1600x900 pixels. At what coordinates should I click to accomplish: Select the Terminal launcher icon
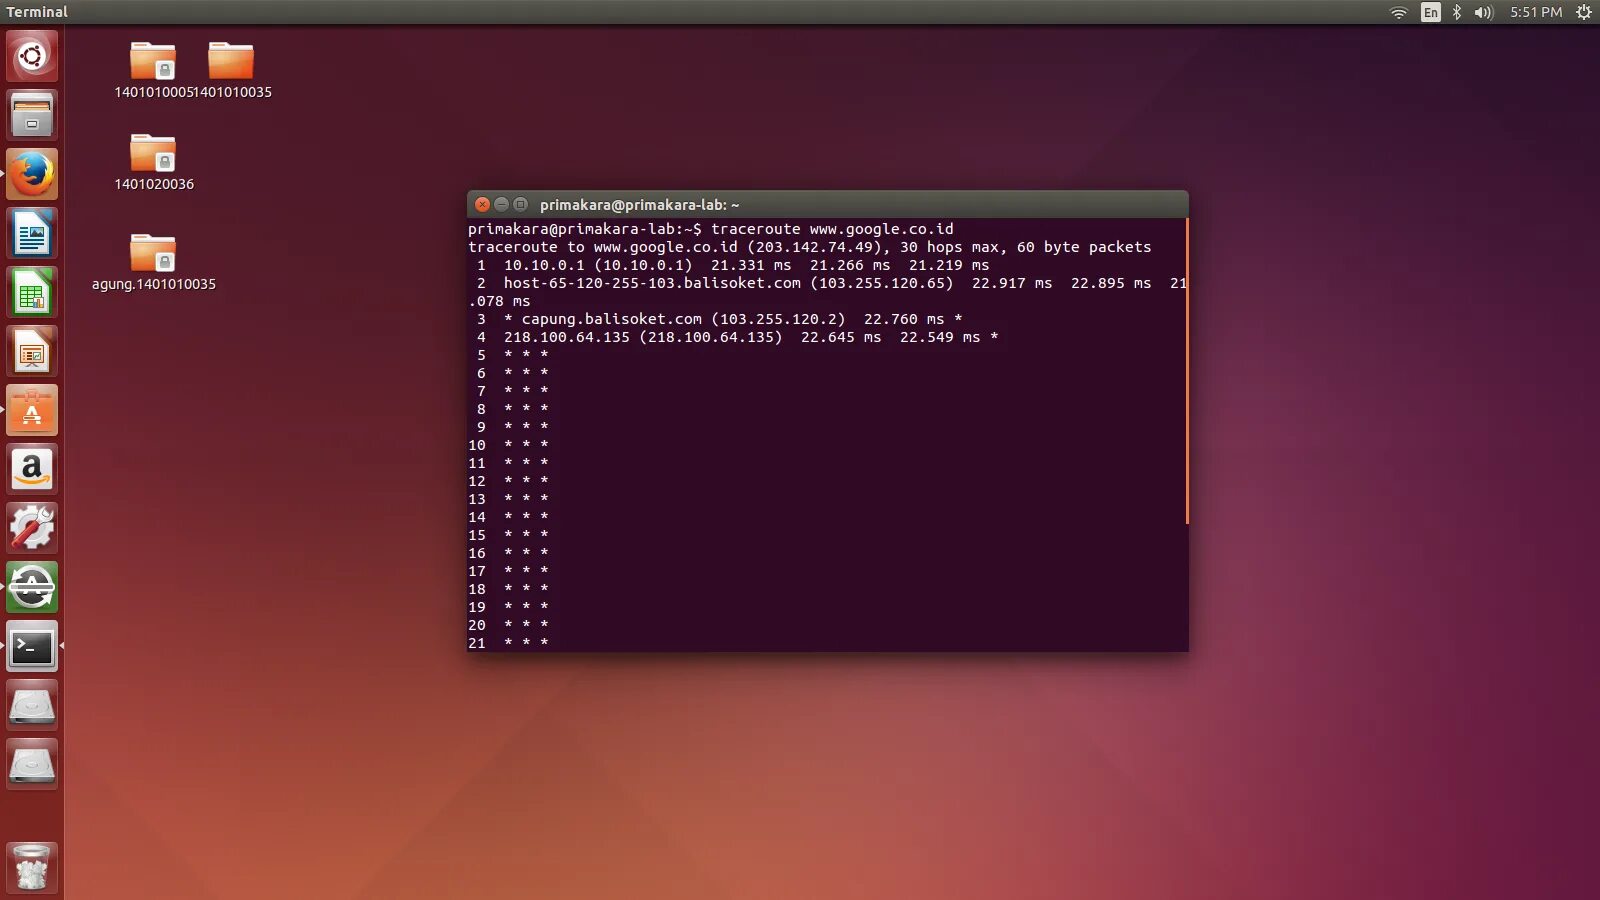pos(32,647)
